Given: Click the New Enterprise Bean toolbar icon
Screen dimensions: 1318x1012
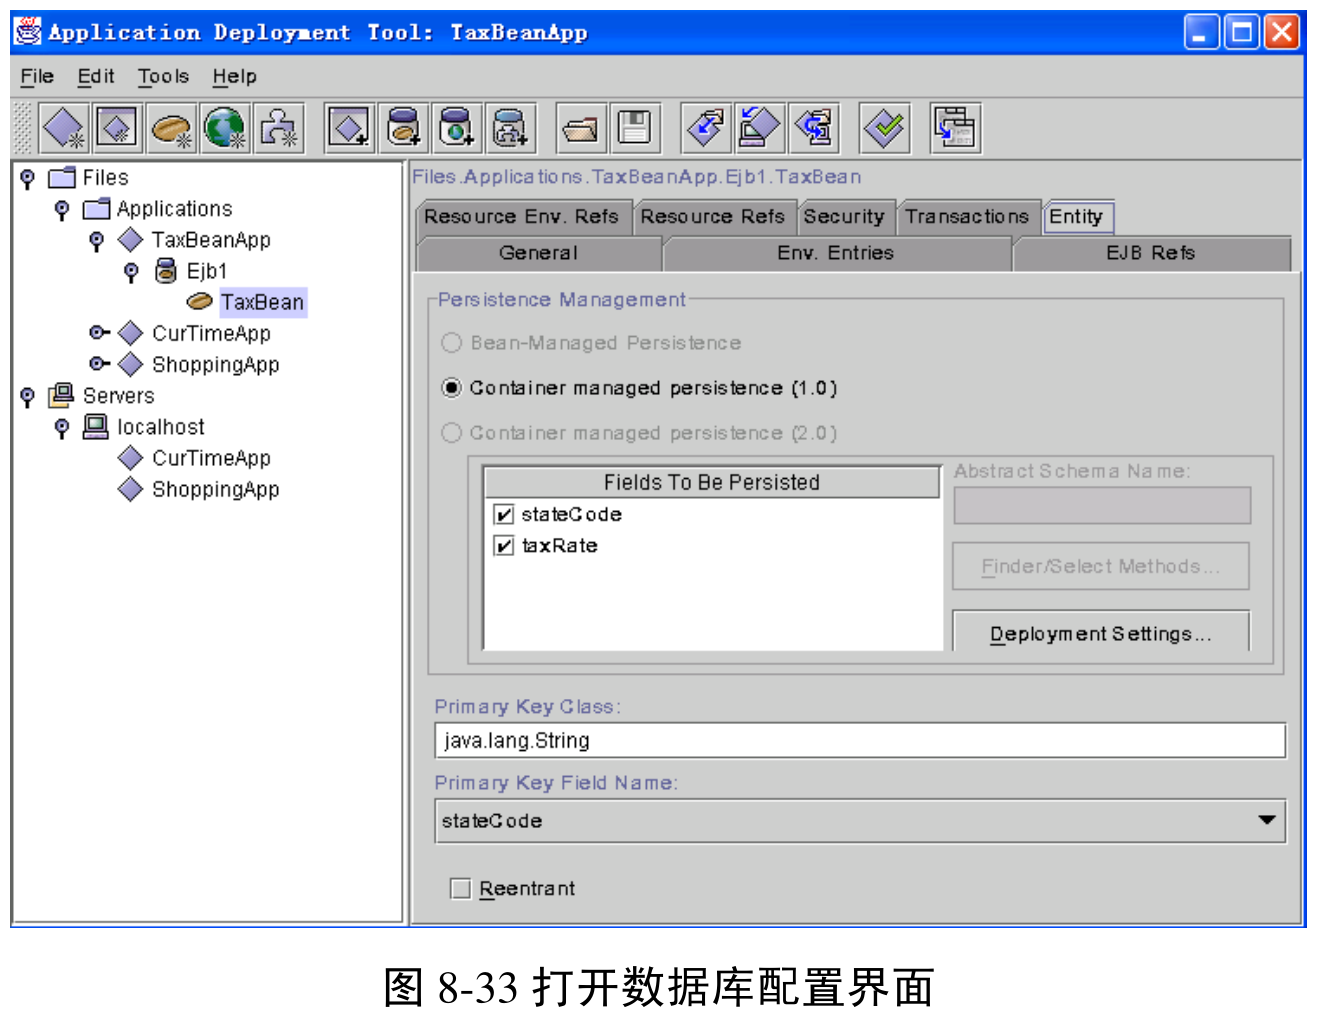Looking at the screenshot, I should coord(171,128).
